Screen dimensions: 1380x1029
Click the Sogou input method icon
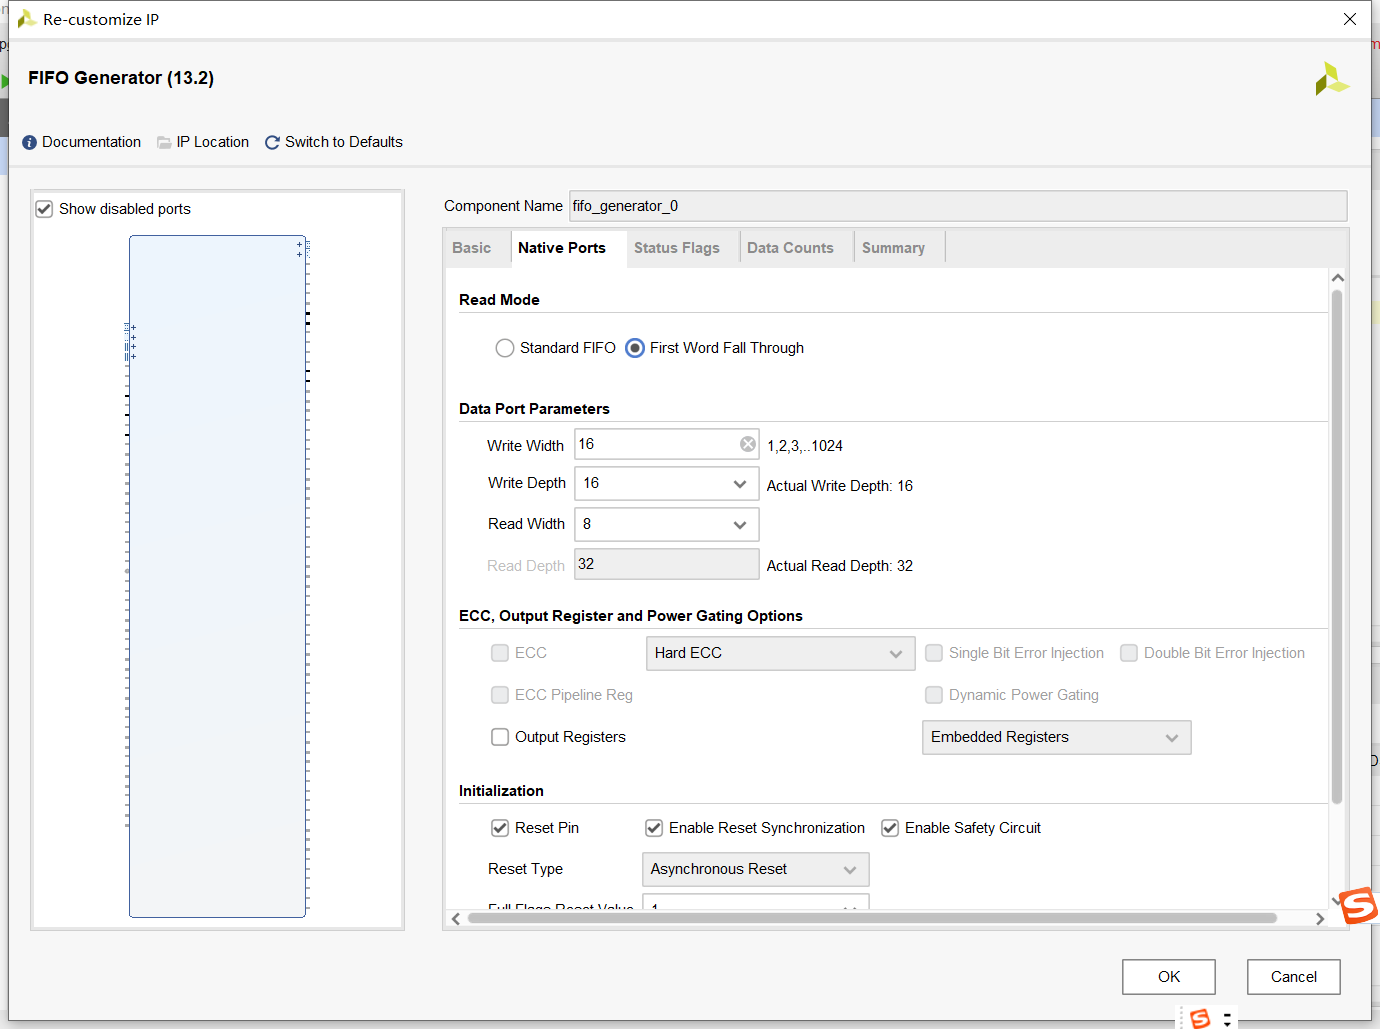tap(1359, 906)
